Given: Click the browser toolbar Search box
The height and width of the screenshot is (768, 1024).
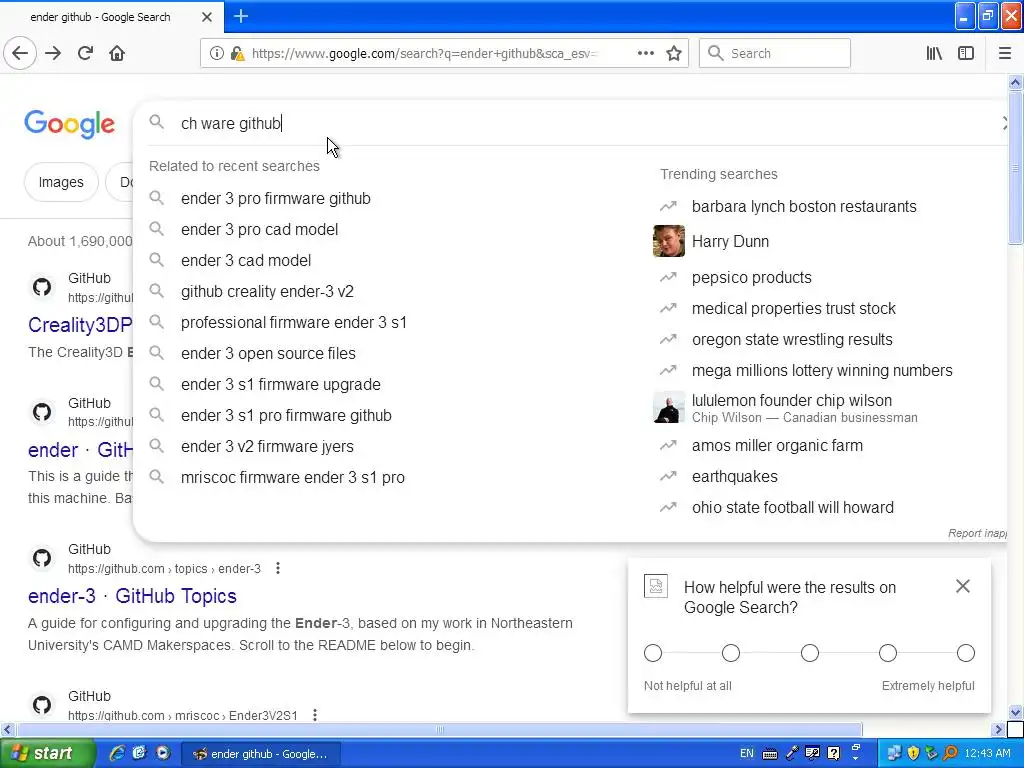Looking at the screenshot, I should (x=775, y=54).
